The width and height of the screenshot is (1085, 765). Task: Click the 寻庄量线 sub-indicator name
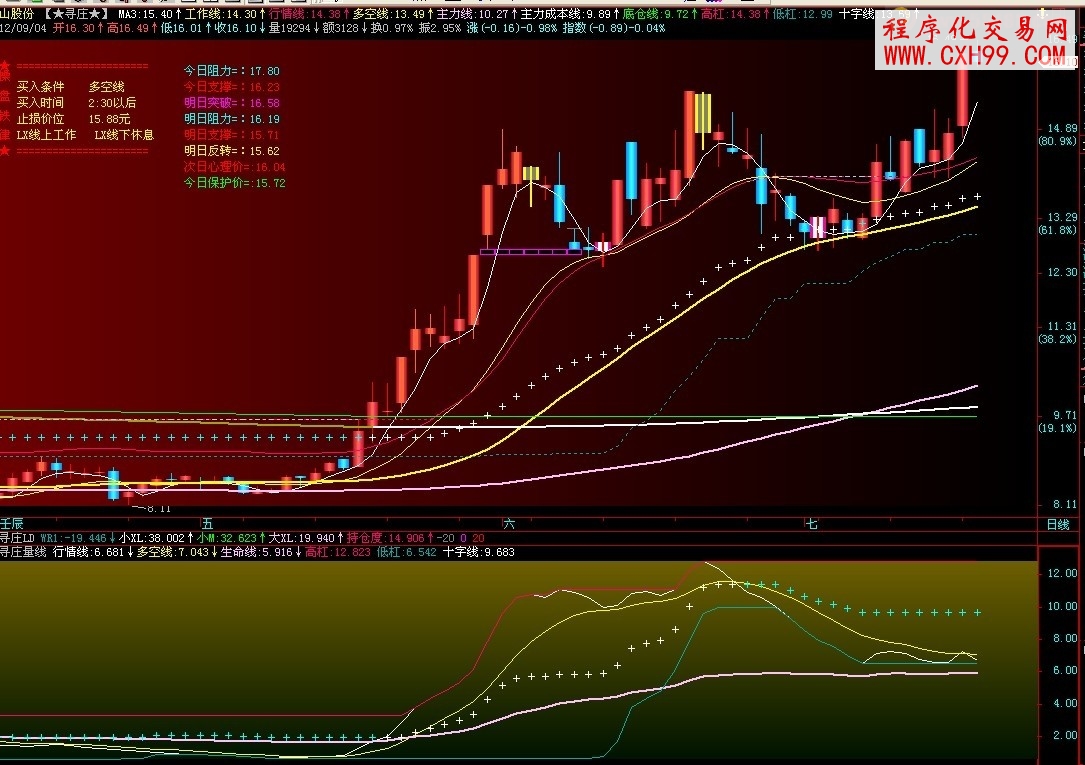(23, 551)
